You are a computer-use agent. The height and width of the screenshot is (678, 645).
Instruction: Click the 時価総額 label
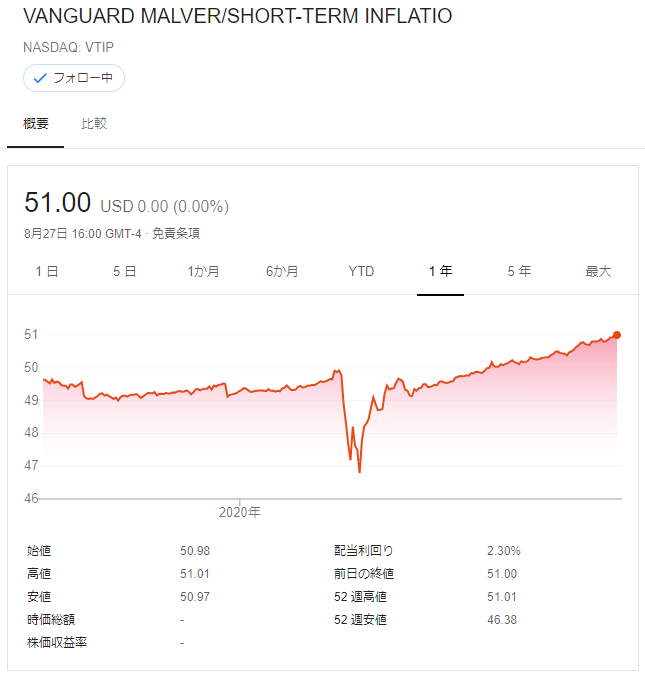(x=51, y=620)
